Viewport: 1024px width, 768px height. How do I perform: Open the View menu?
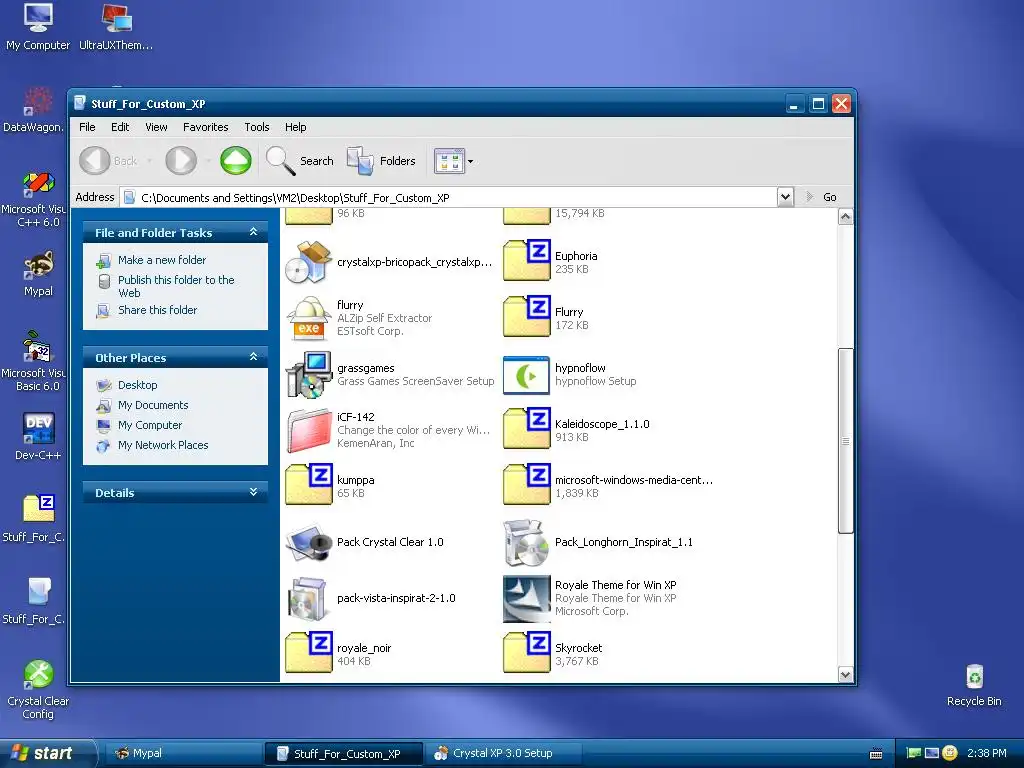(x=156, y=127)
